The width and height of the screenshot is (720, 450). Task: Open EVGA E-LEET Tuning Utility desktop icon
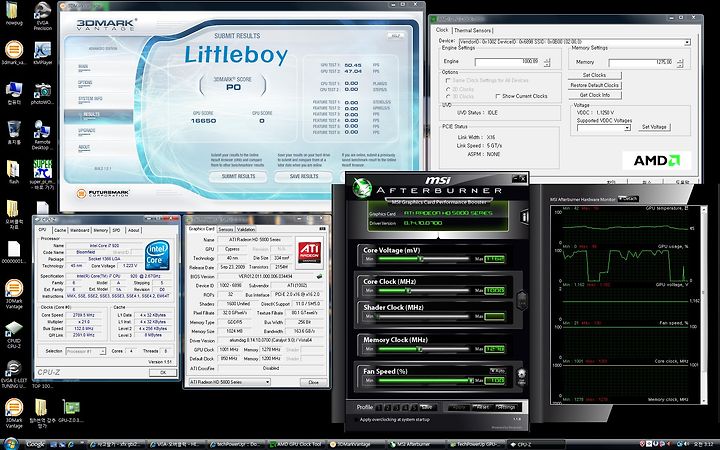pos(14,374)
